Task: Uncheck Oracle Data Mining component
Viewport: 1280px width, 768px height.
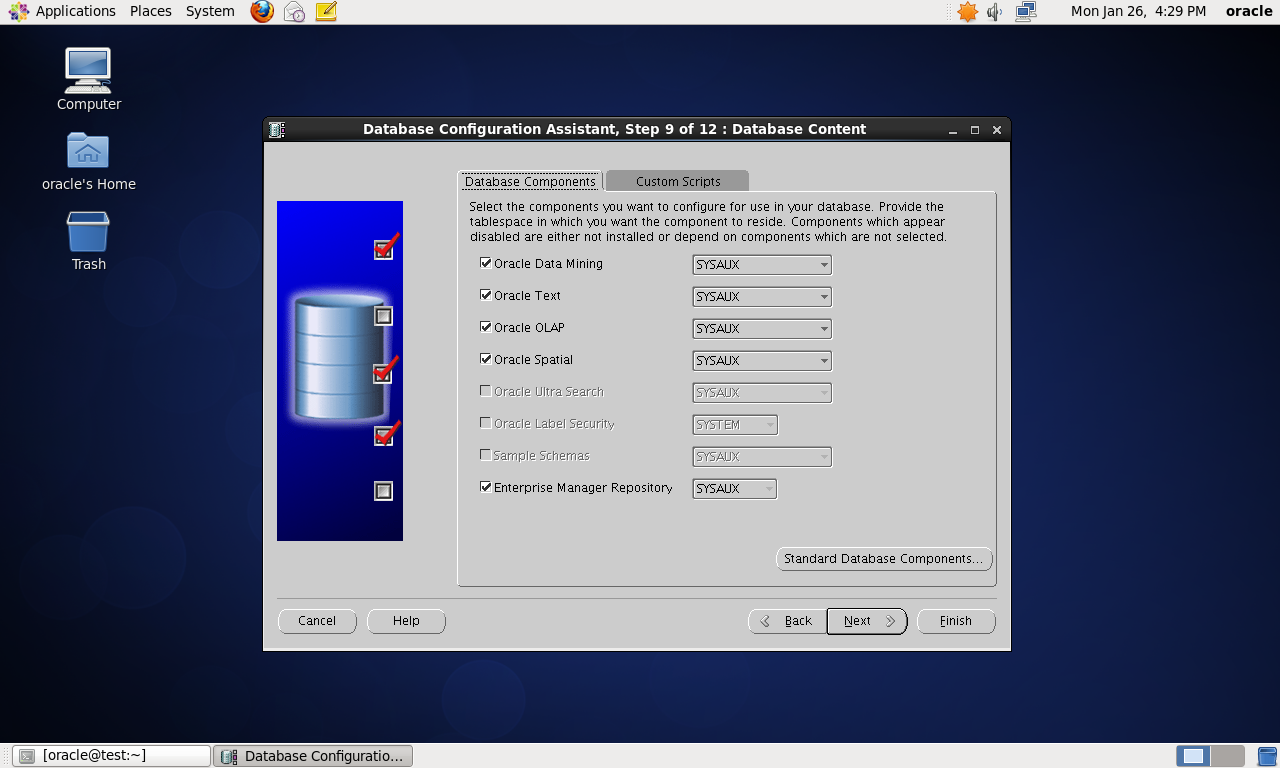Action: tap(486, 264)
